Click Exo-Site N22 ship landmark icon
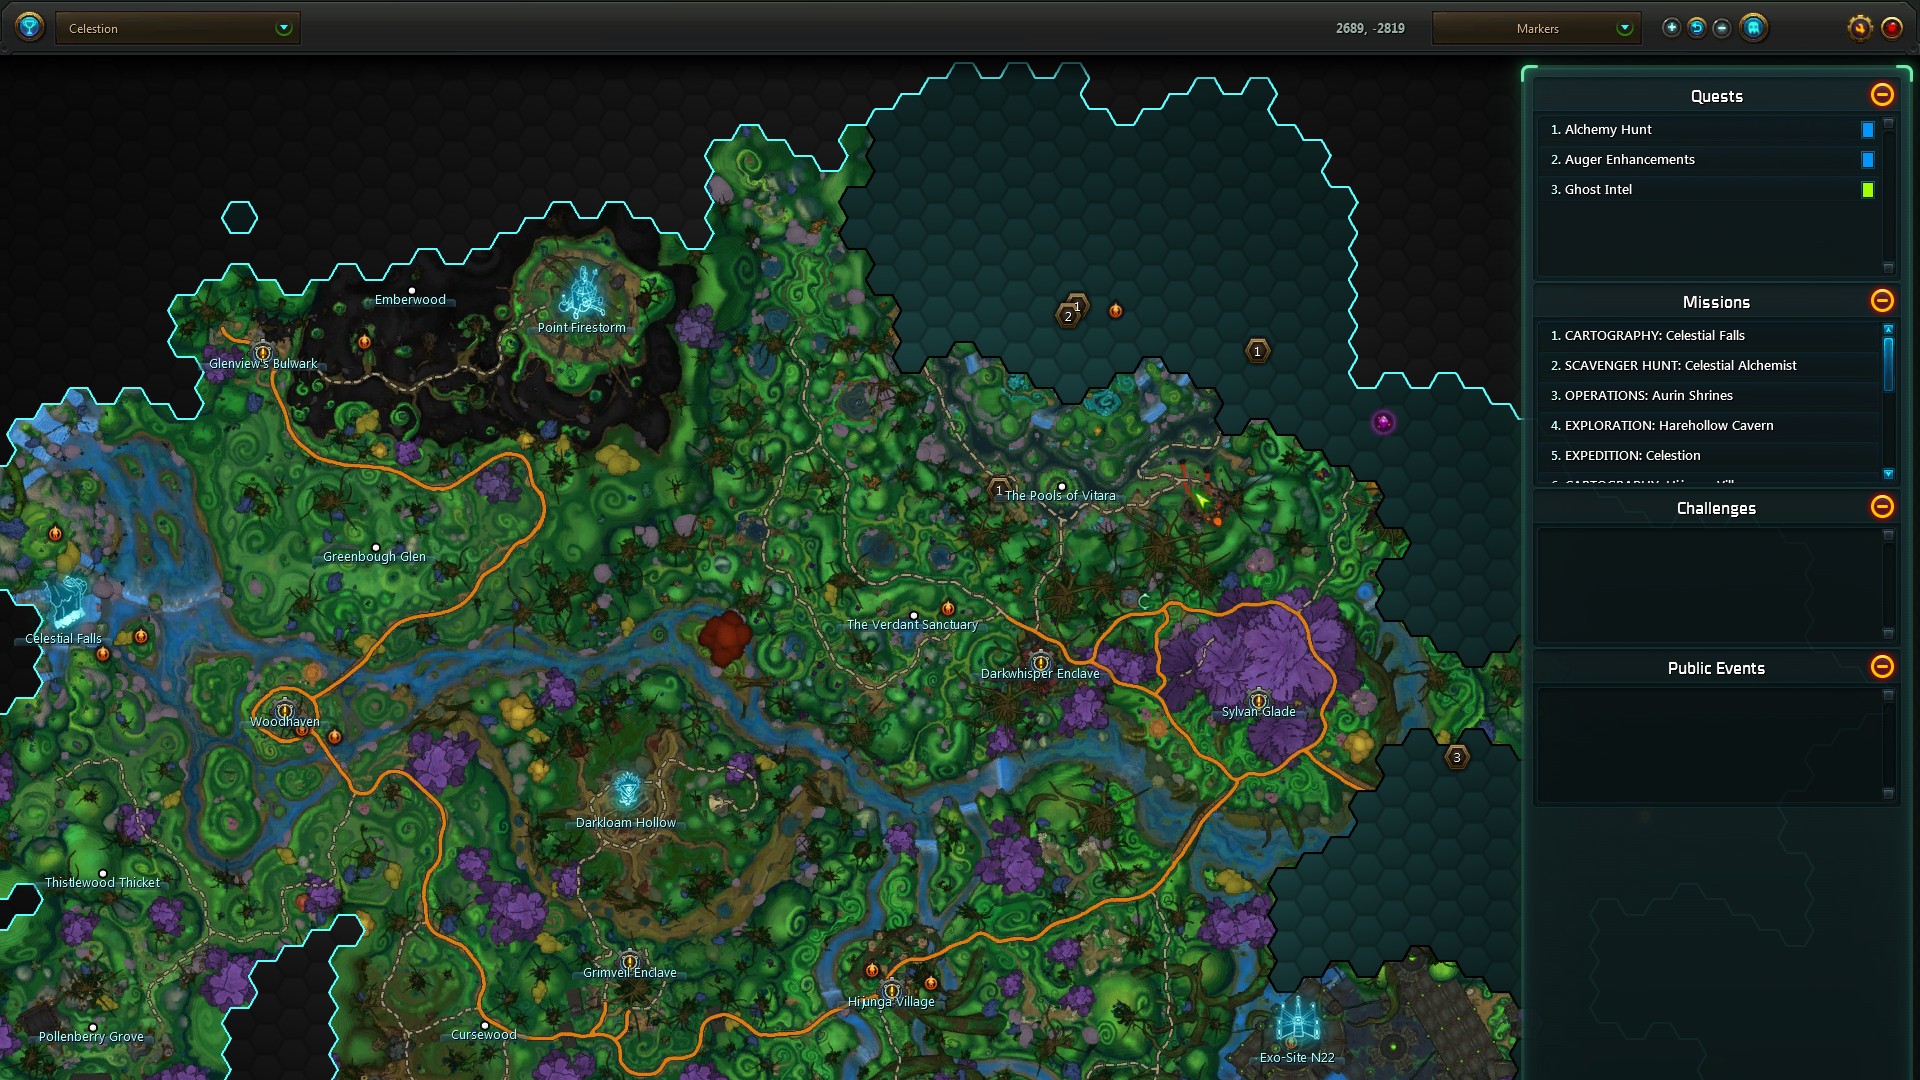The height and width of the screenshot is (1080, 1920). pos(1297,1021)
